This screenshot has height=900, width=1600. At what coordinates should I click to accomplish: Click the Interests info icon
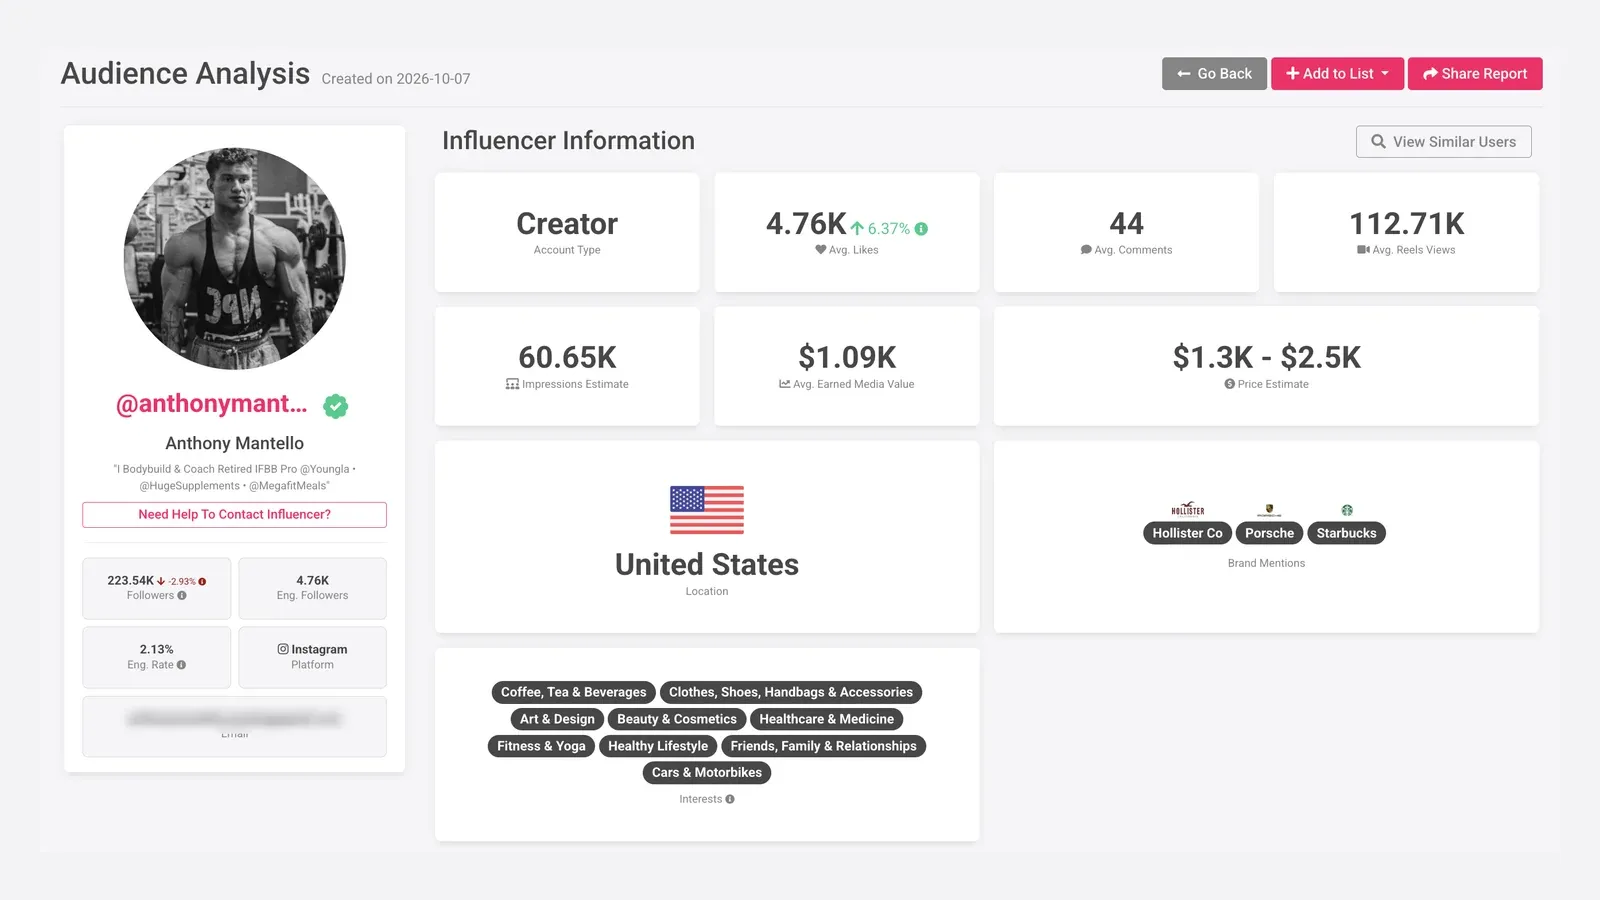[730, 799]
